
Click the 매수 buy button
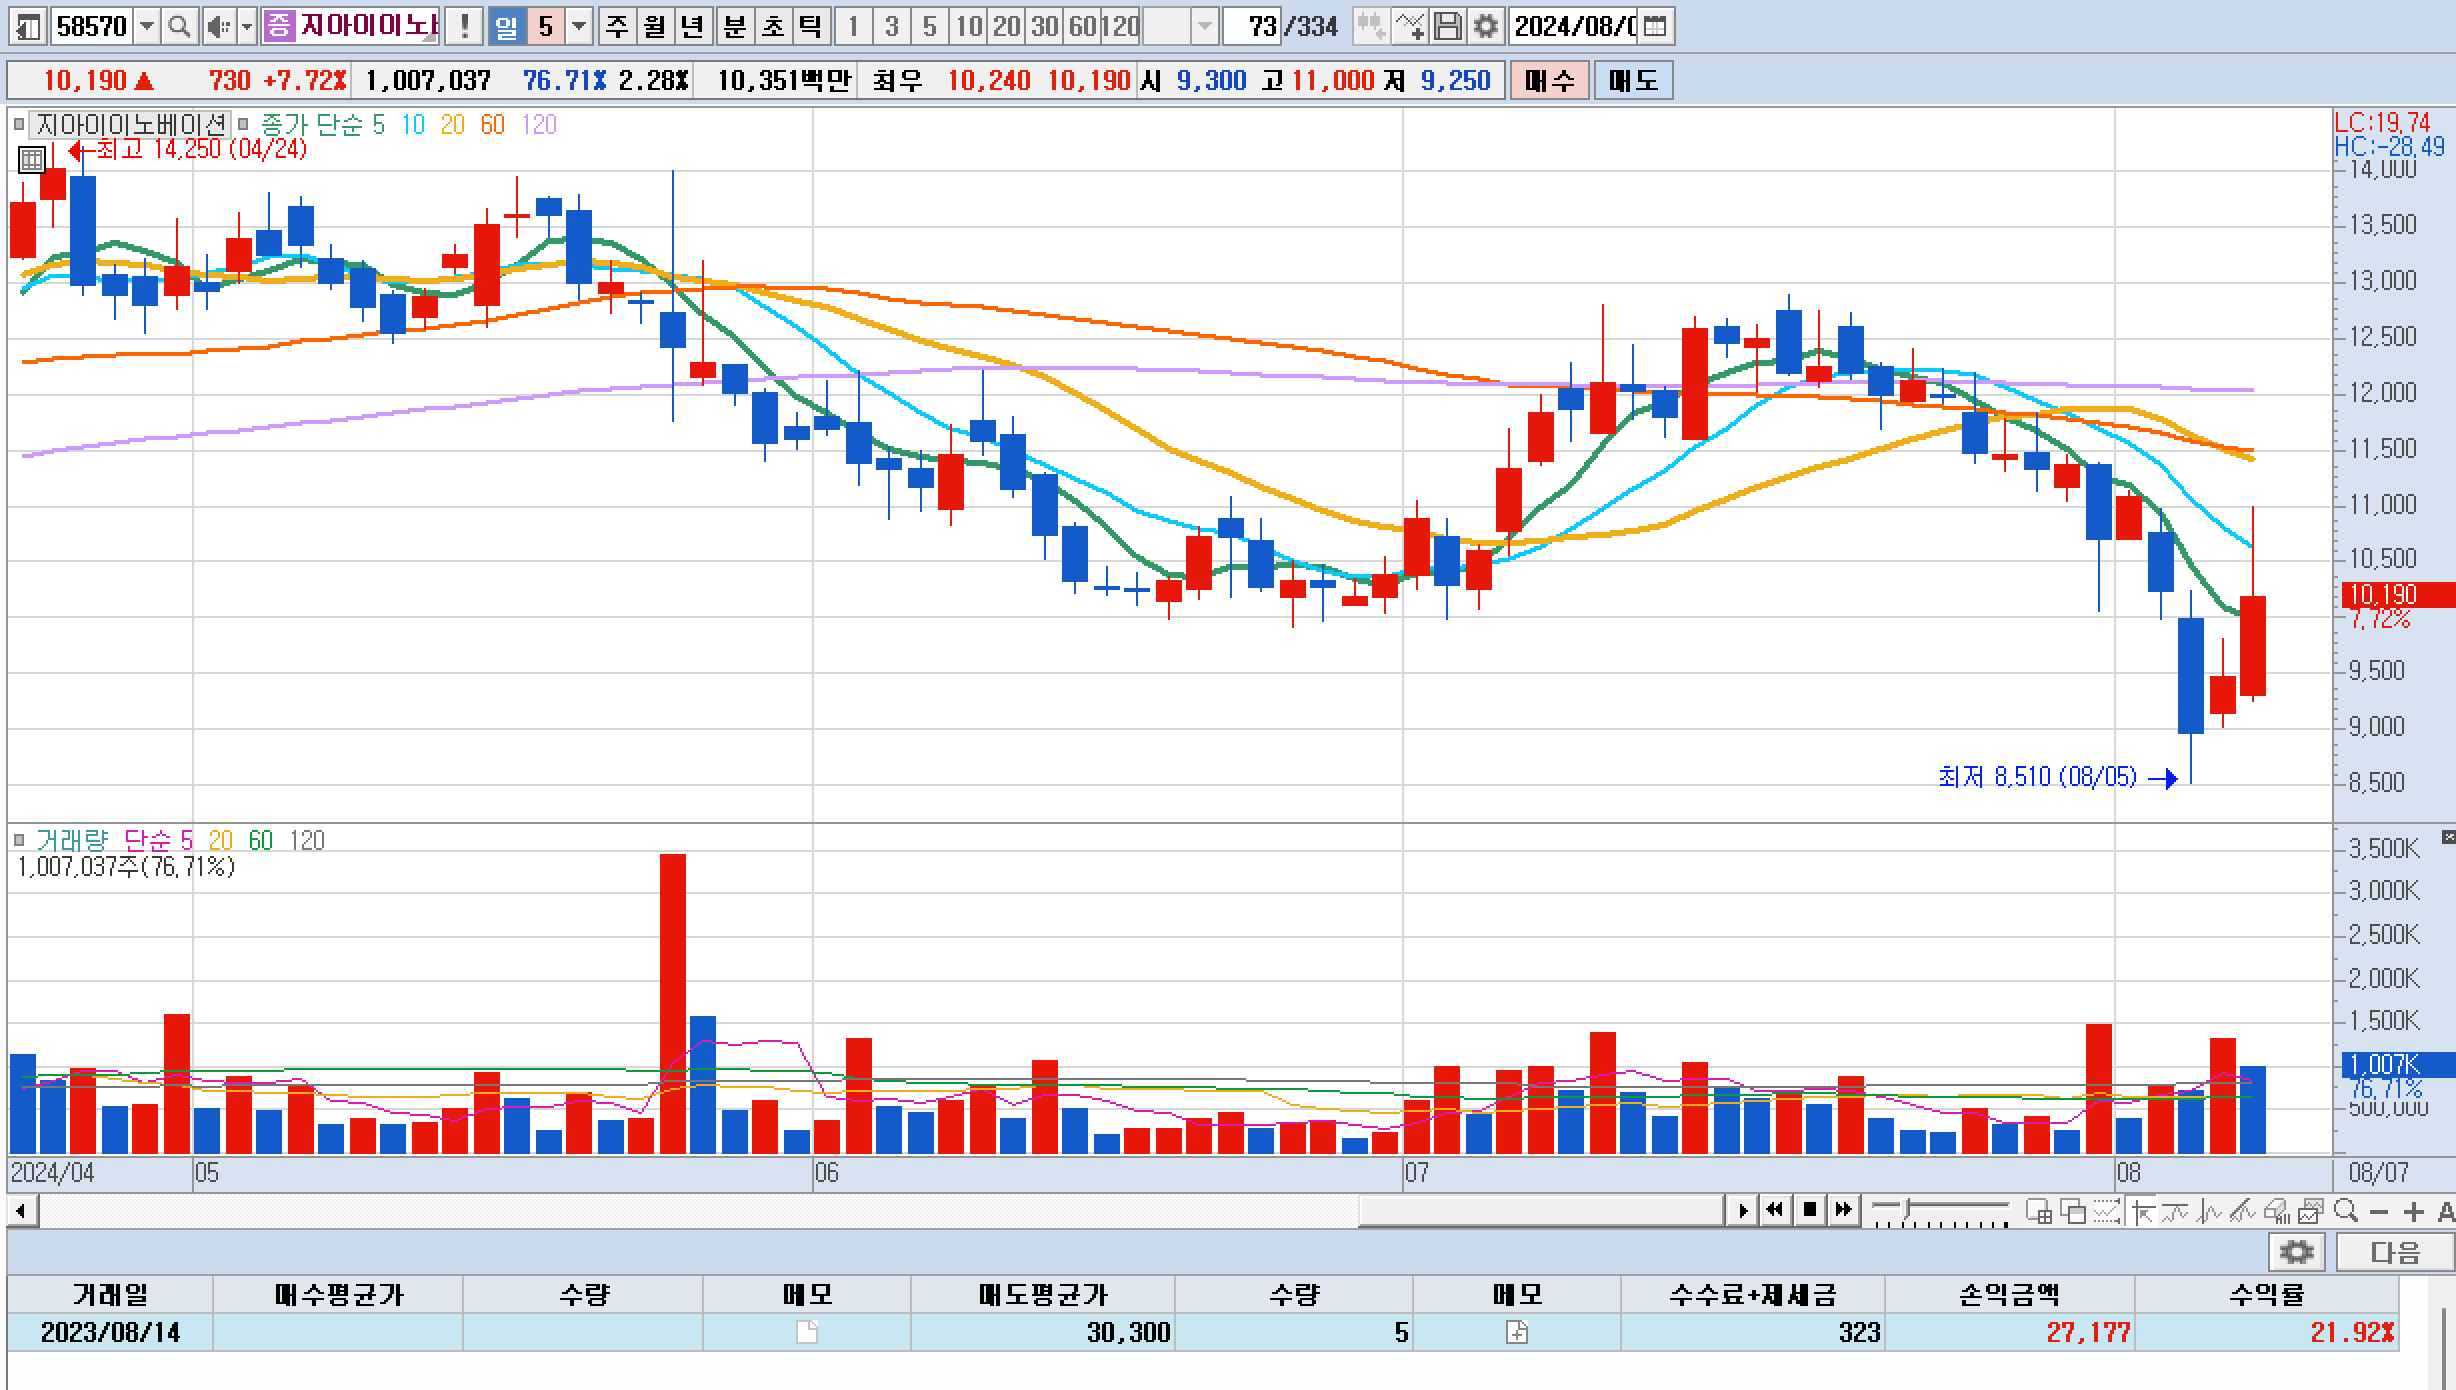pos(1549,80)
